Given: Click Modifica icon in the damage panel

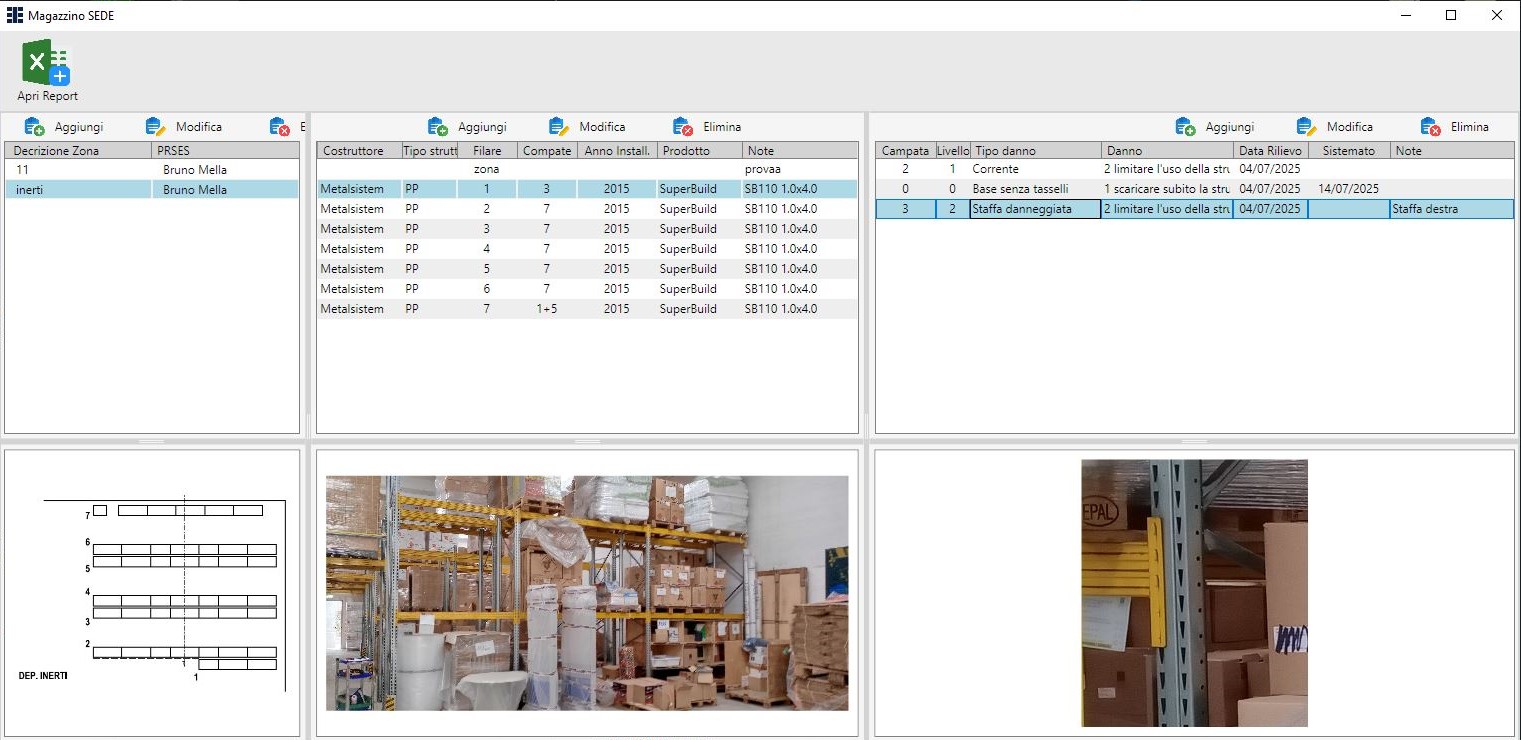Looking at the screenshot, I should click(1306, 127).
